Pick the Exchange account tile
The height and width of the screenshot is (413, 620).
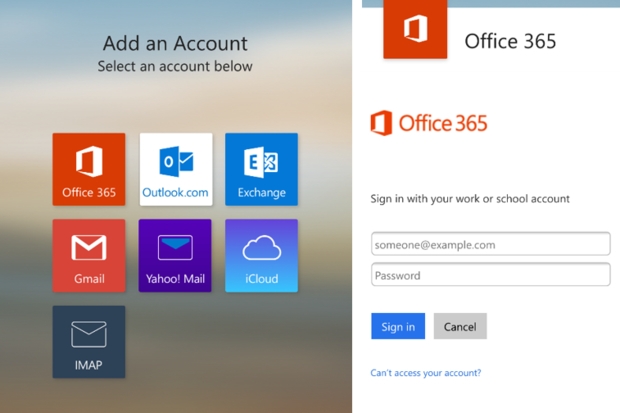click(x=261, y=169)
